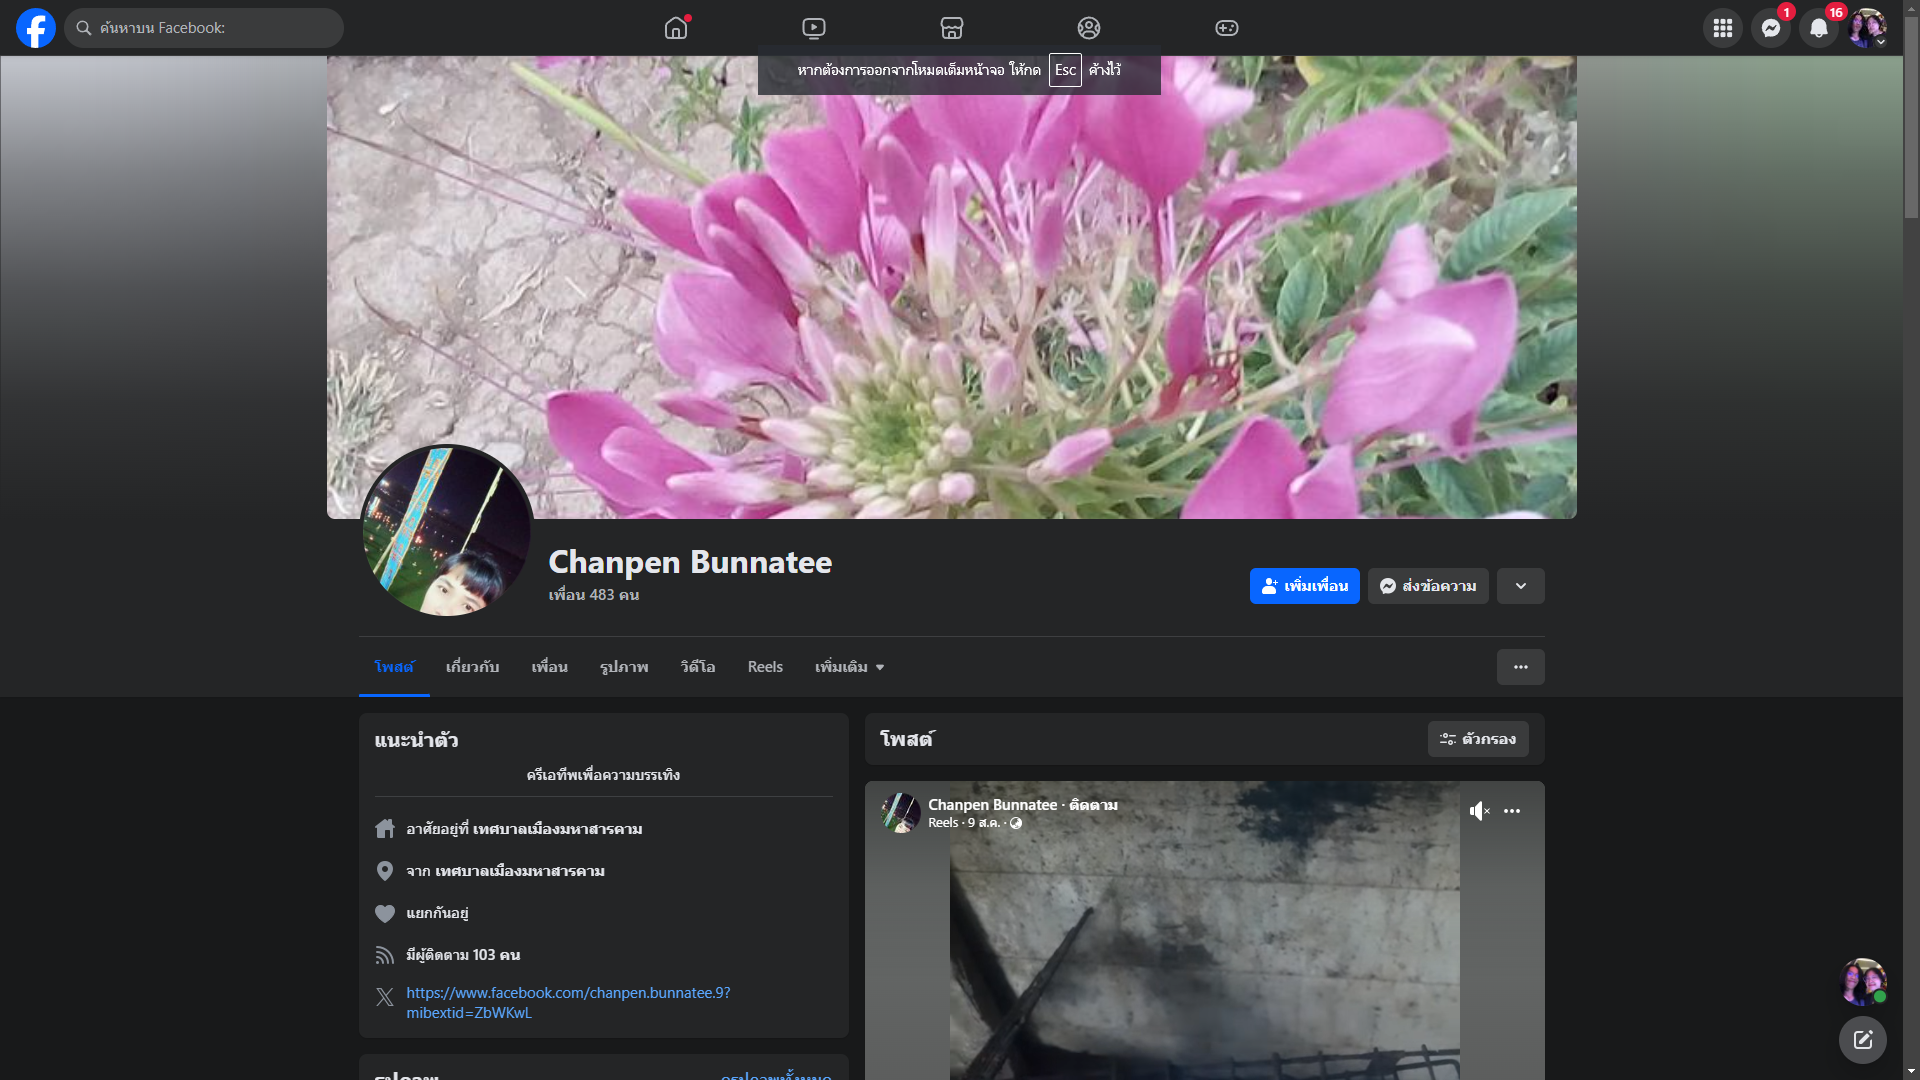
Task: Open the Facebook home feed icon
Action: click(676, 28)
